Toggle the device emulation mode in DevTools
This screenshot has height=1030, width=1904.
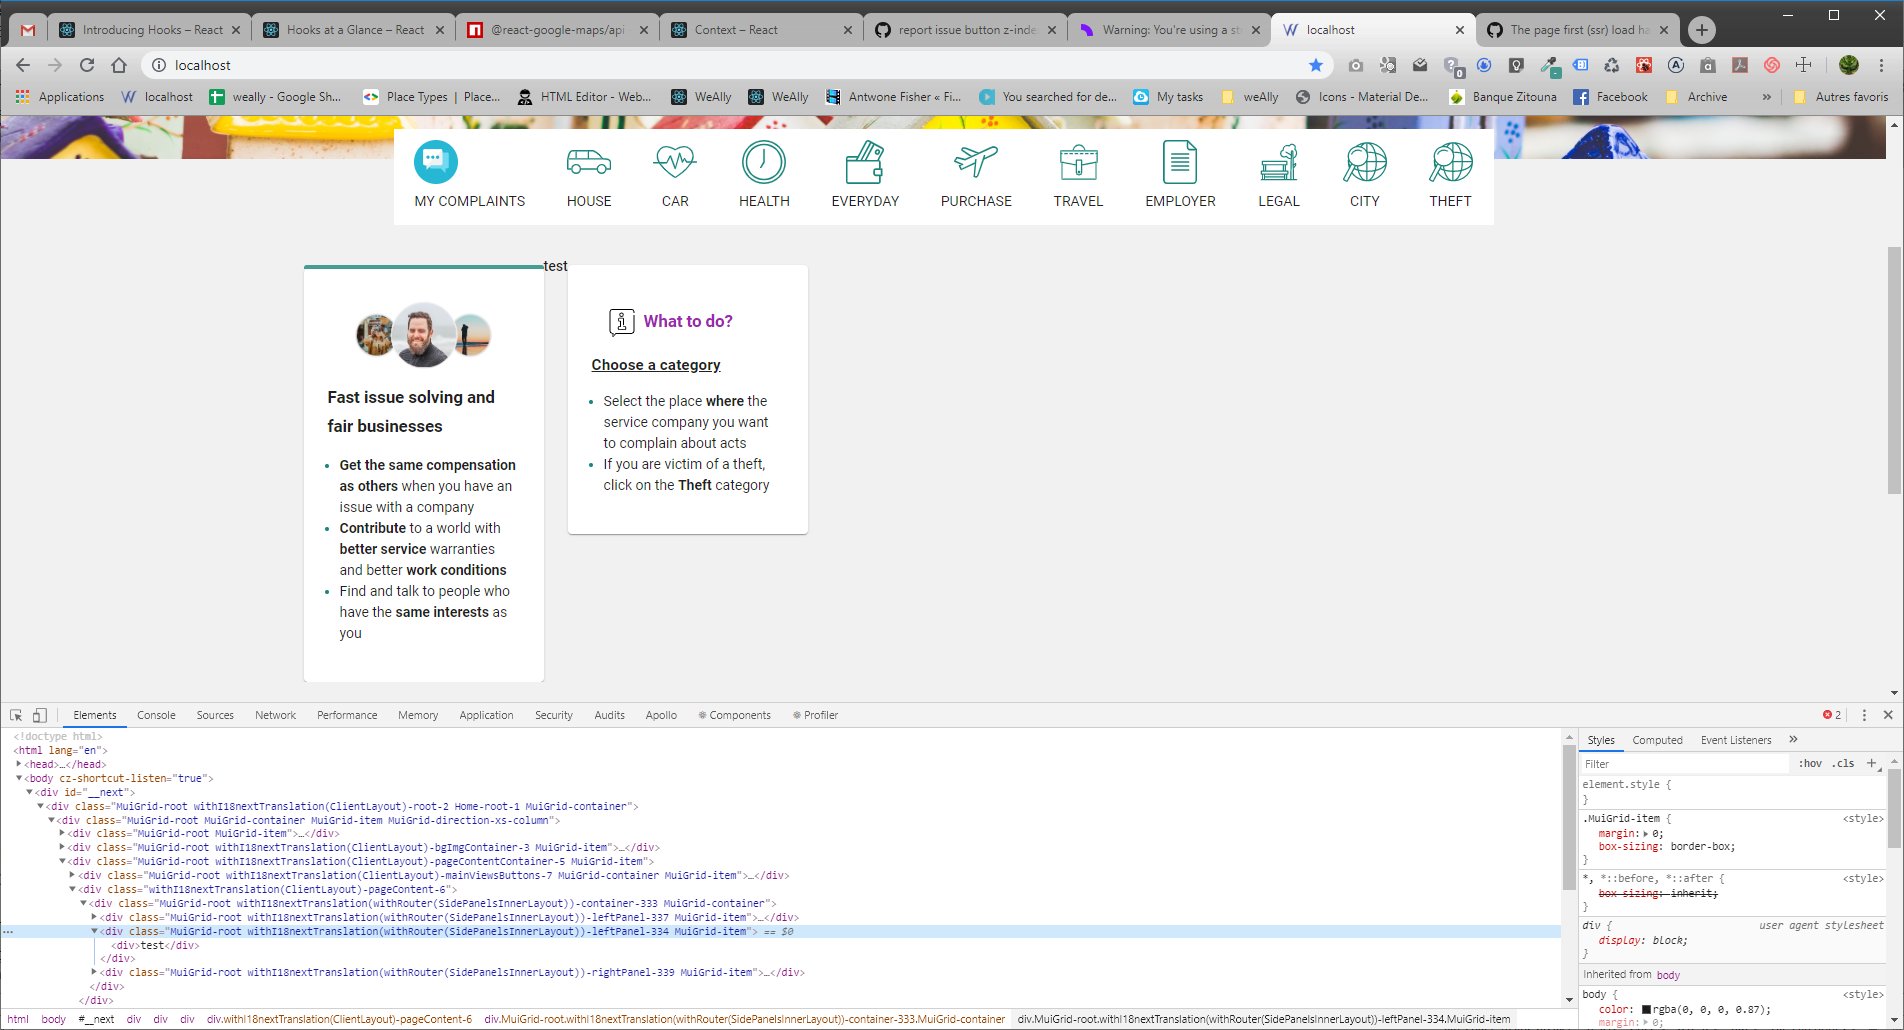pos(40,714)
